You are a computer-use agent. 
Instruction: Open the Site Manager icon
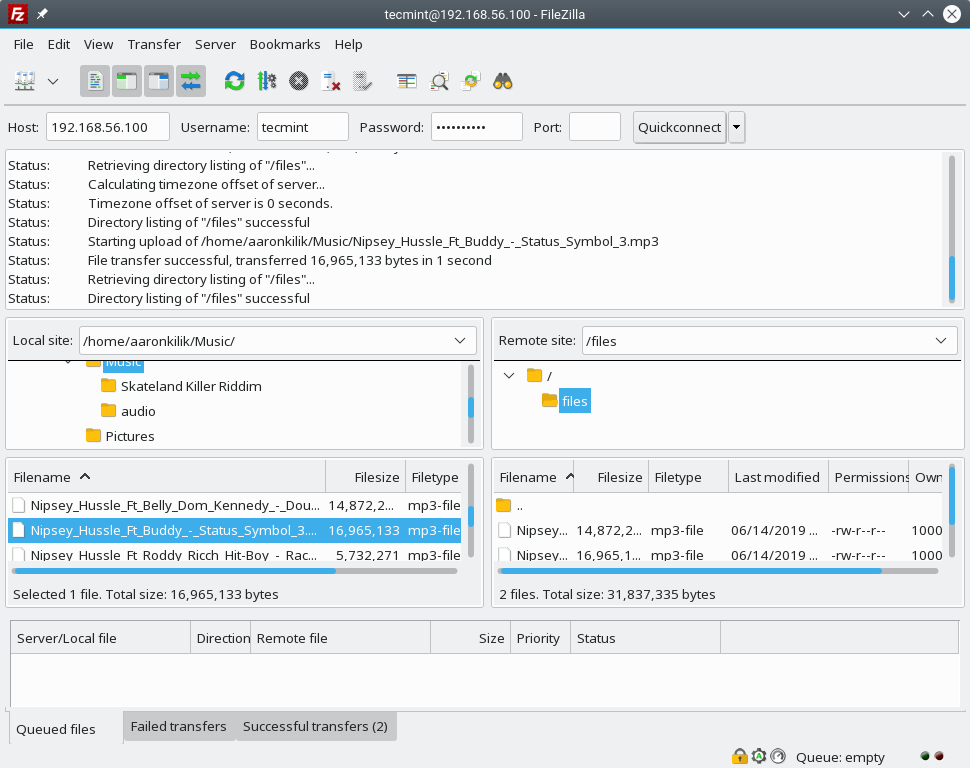point(25,81)
